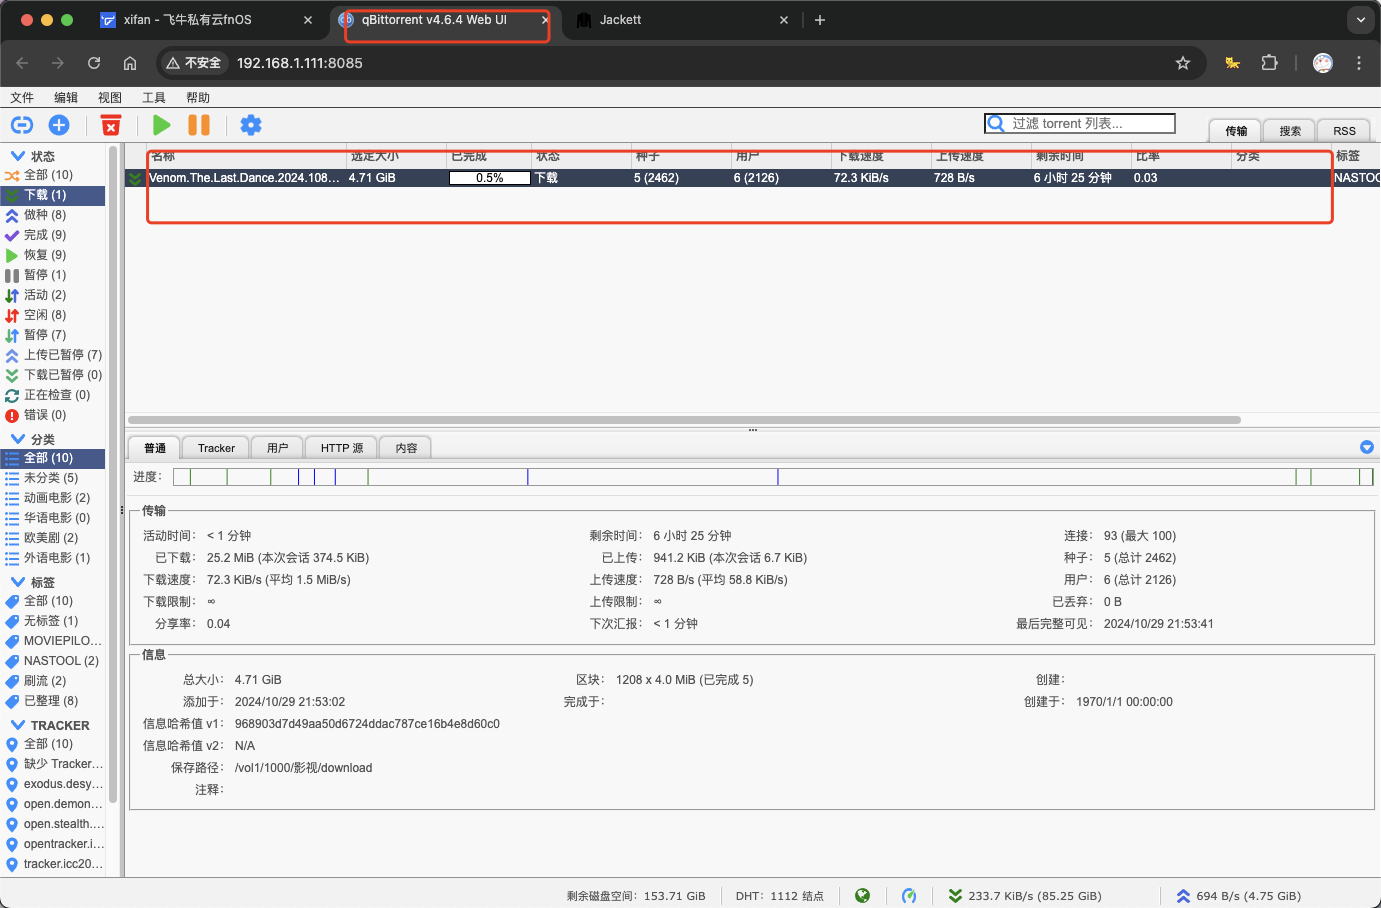The width and height of the screenshot is (1381, 908).
Task: Select the 欧美剧 (2) category filter
Action: tap(51, 538)
